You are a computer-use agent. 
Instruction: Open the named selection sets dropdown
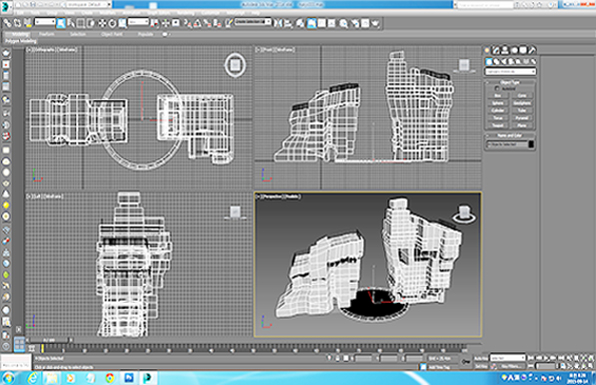click(x=253, y=22)
